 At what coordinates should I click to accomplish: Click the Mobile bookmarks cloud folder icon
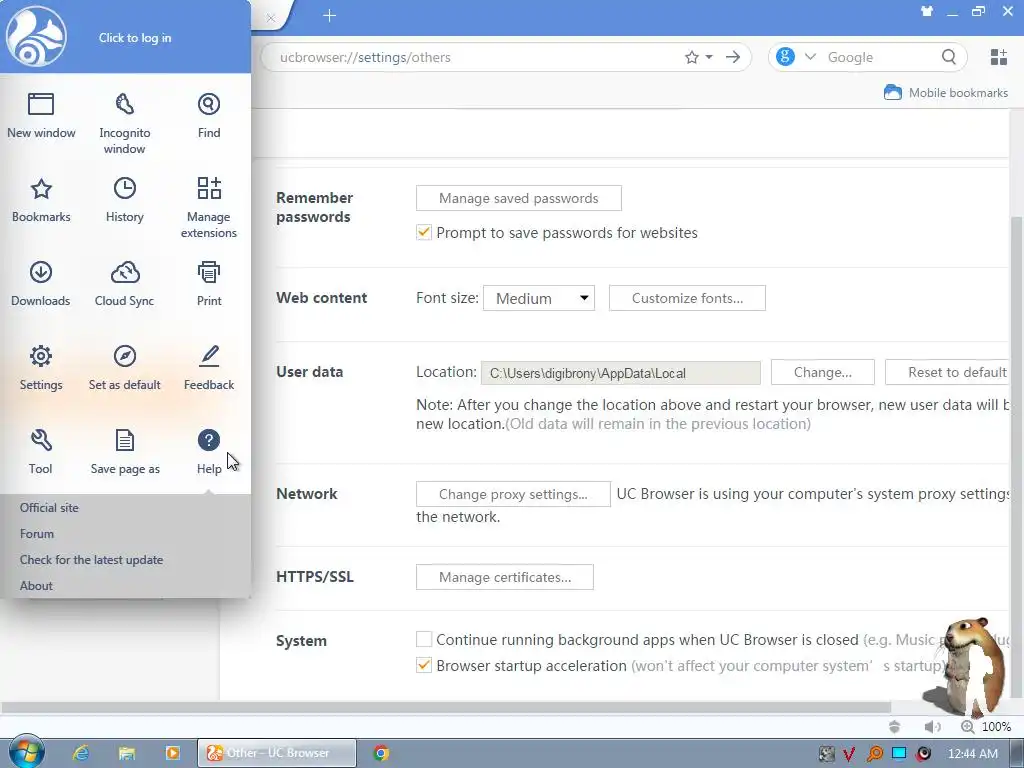pyautogui.click(x=893, y=92)
